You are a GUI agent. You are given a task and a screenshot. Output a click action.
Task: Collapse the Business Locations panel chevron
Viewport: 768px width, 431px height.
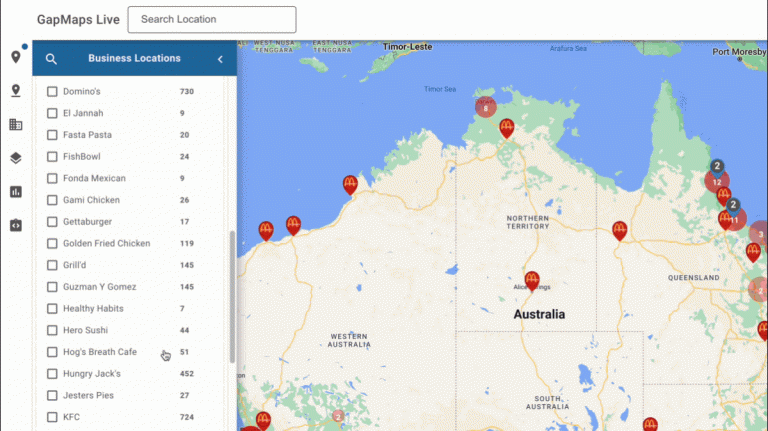220,59
